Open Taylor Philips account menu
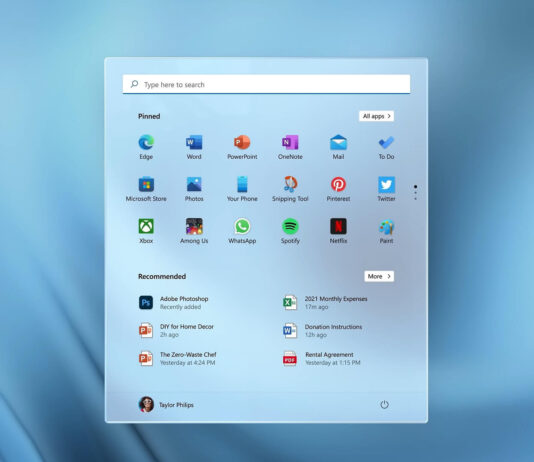 [166, 404]
